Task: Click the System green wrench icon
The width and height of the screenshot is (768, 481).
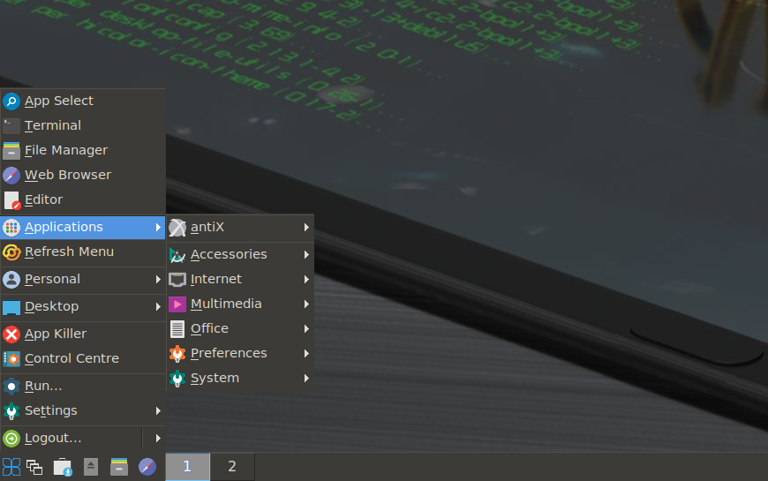Action: point(177,378)
